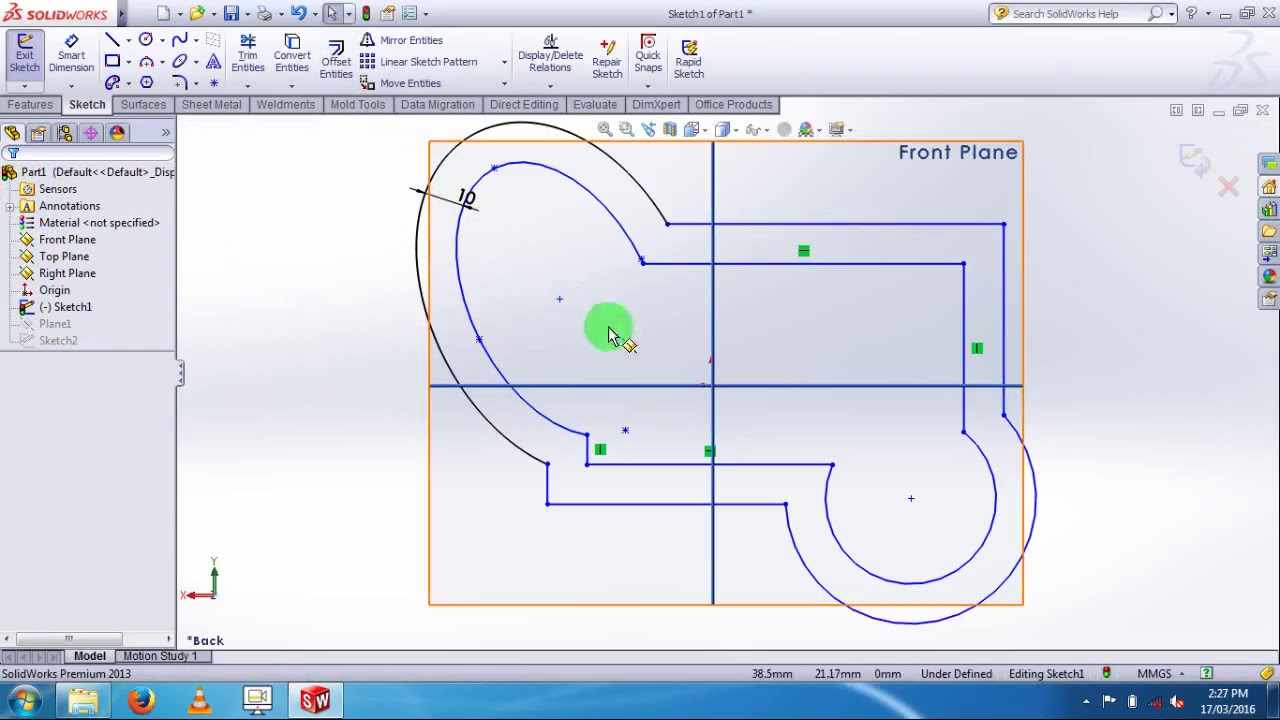Select the Polygon sketch tool

(146, 82)
